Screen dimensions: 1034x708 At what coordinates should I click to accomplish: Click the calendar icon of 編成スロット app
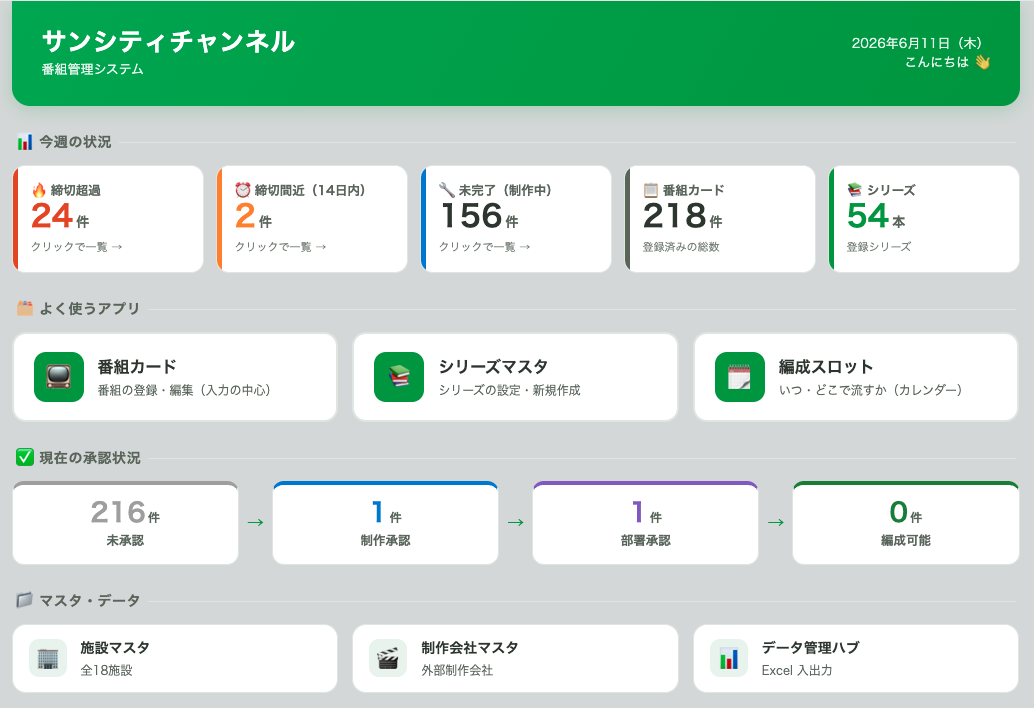[740, 377]
